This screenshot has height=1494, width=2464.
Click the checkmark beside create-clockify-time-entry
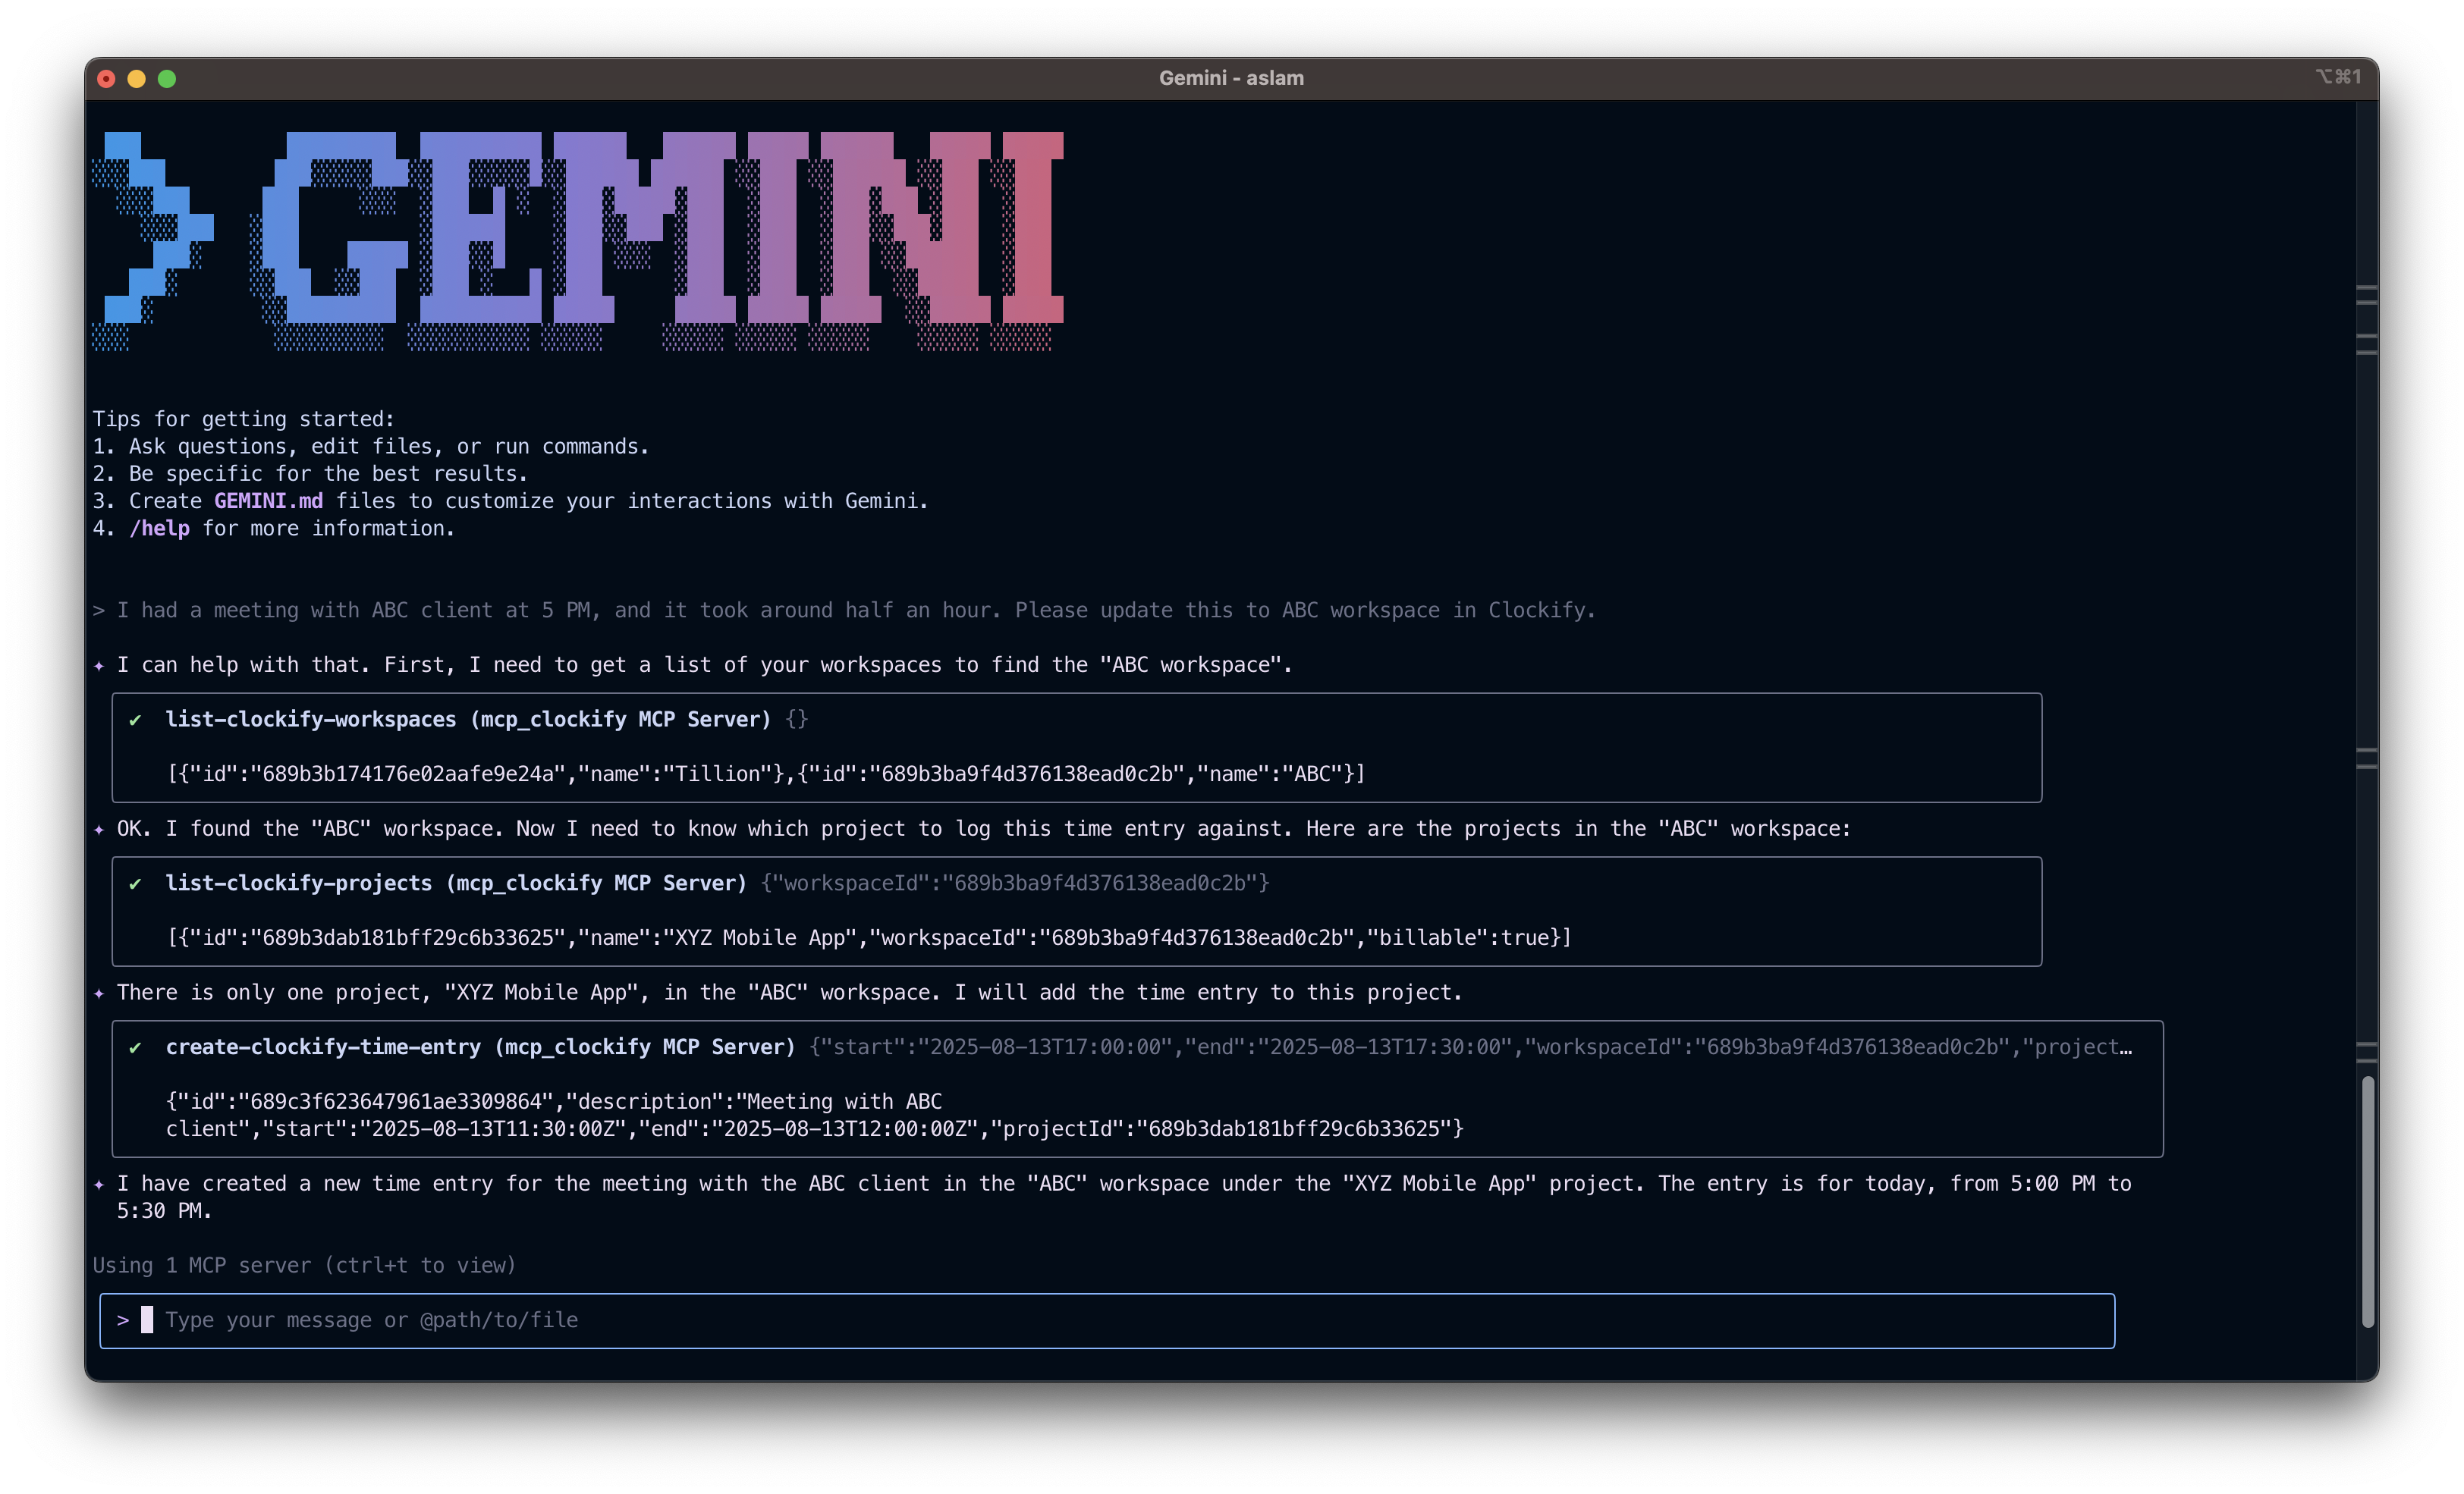[135, 1048]
